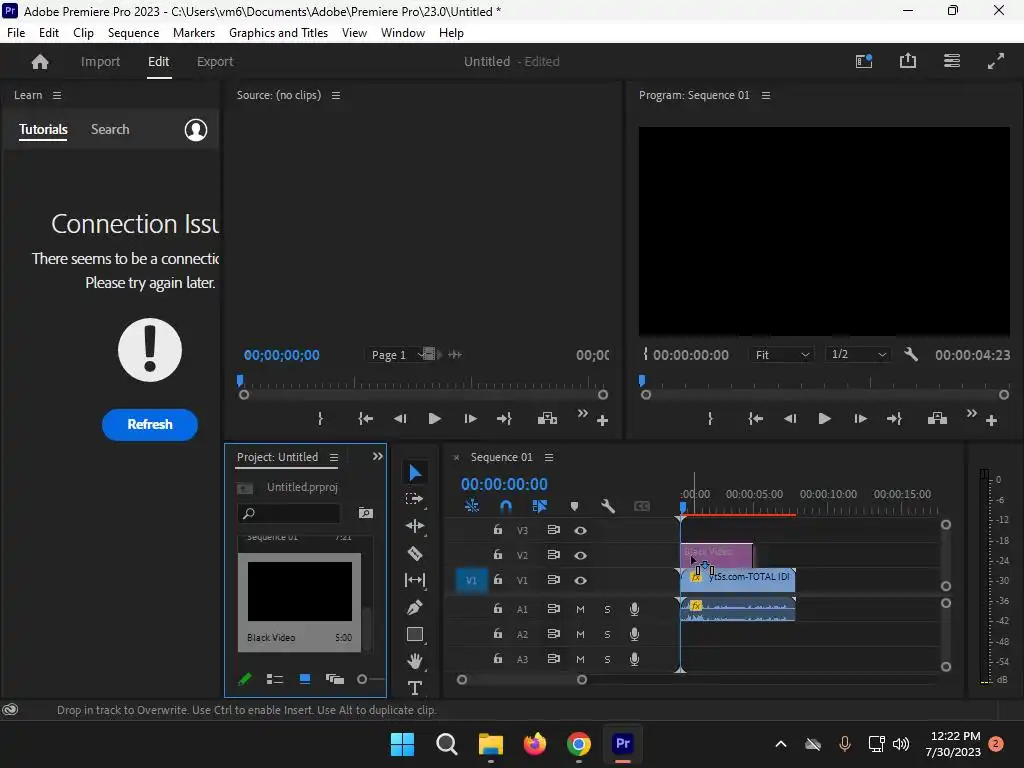Select the Razor tool
This screenshot has height=768, width=1024.
(x=415, y=553)
